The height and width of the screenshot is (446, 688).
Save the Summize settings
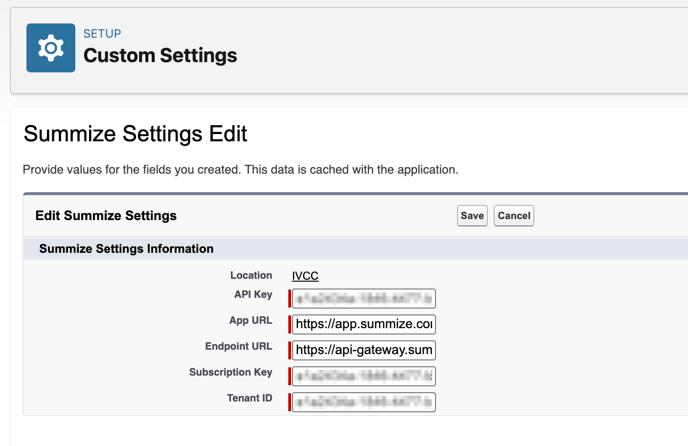coord(472,216)
